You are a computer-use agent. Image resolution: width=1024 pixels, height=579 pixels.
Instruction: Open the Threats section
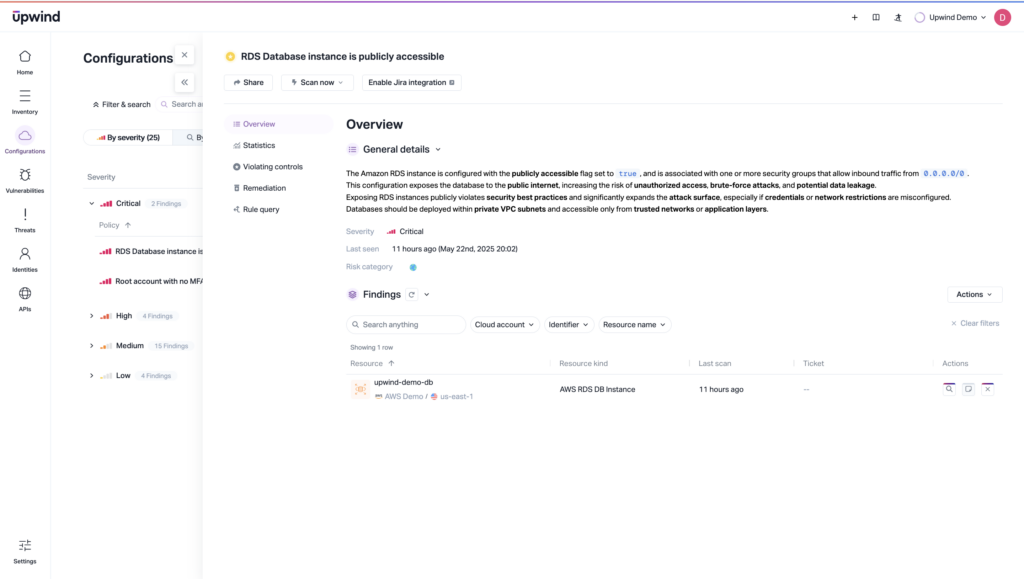pyautogui.click(x=25, y=220)
